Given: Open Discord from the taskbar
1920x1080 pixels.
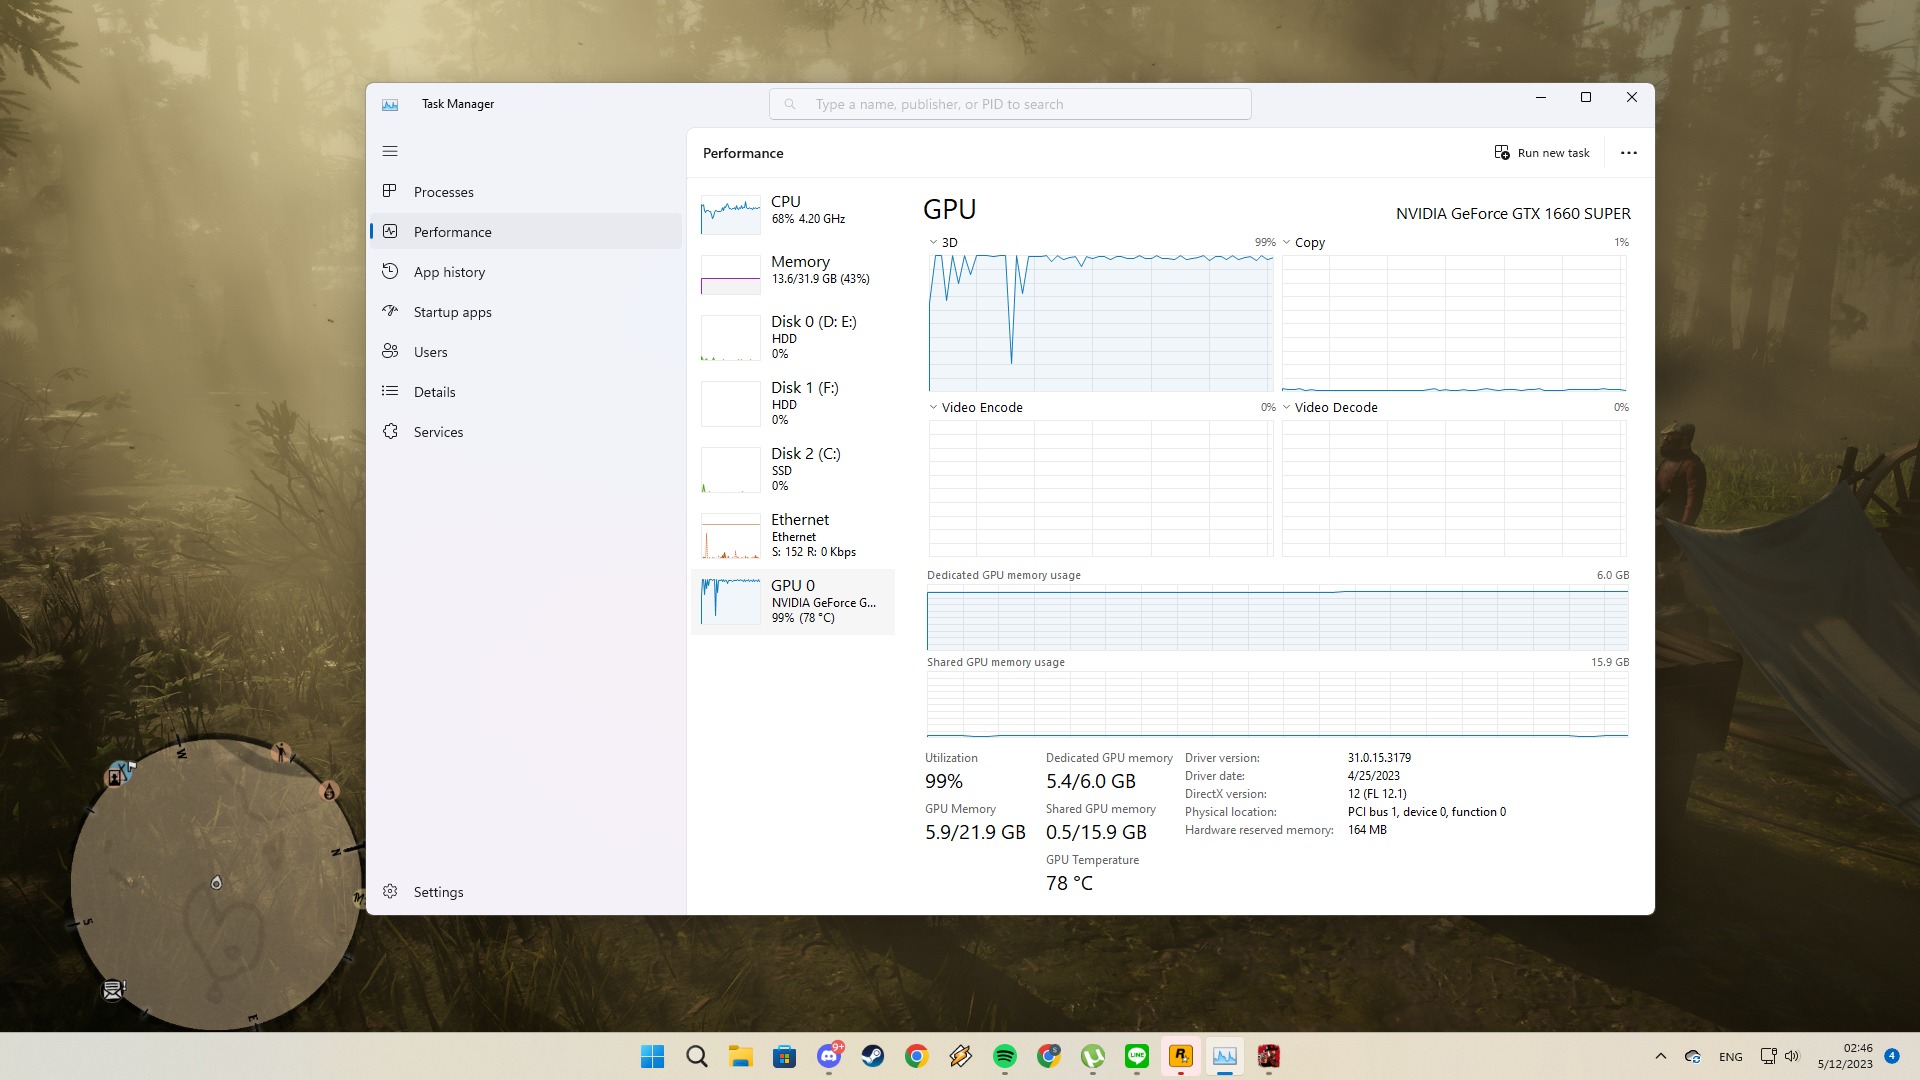Looking at the screenshot, I should (829, 1056).
